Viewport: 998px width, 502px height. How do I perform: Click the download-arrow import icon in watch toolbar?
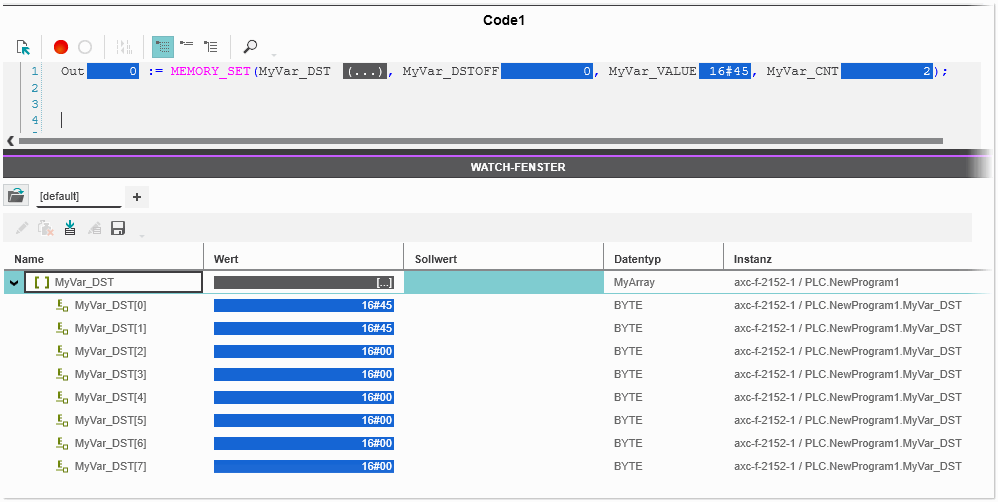click(x=70, y=229)
